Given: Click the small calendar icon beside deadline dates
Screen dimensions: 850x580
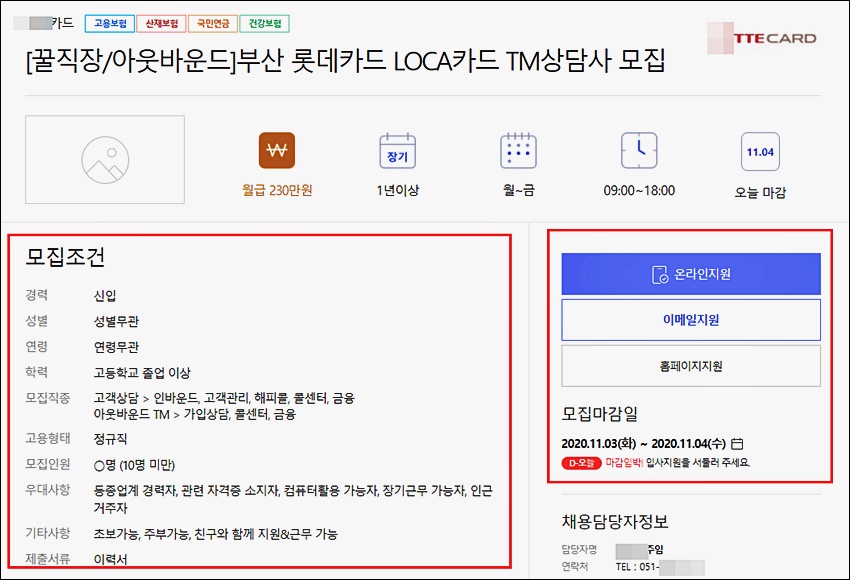Looking at the screenshot, I should pyautogui.click(x=737, y=444).
